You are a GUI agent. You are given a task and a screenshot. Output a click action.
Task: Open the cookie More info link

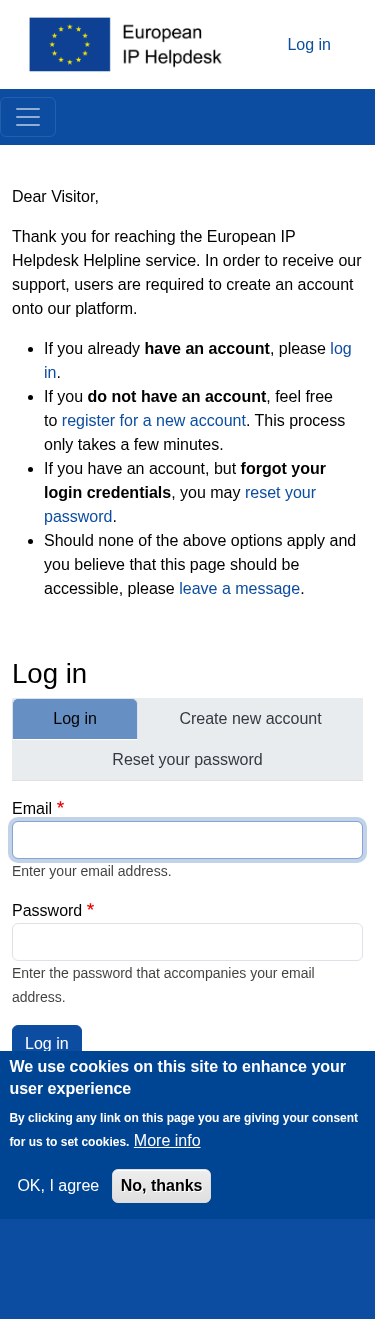(x=167, y=1141)
